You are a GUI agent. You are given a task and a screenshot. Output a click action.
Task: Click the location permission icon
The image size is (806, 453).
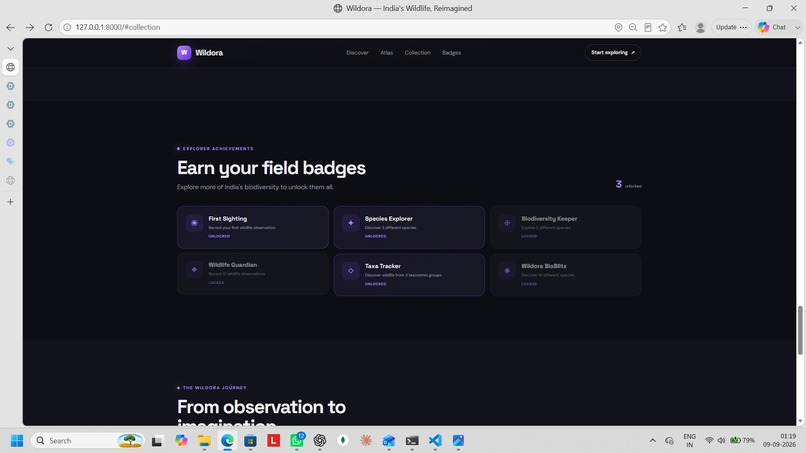618,27
